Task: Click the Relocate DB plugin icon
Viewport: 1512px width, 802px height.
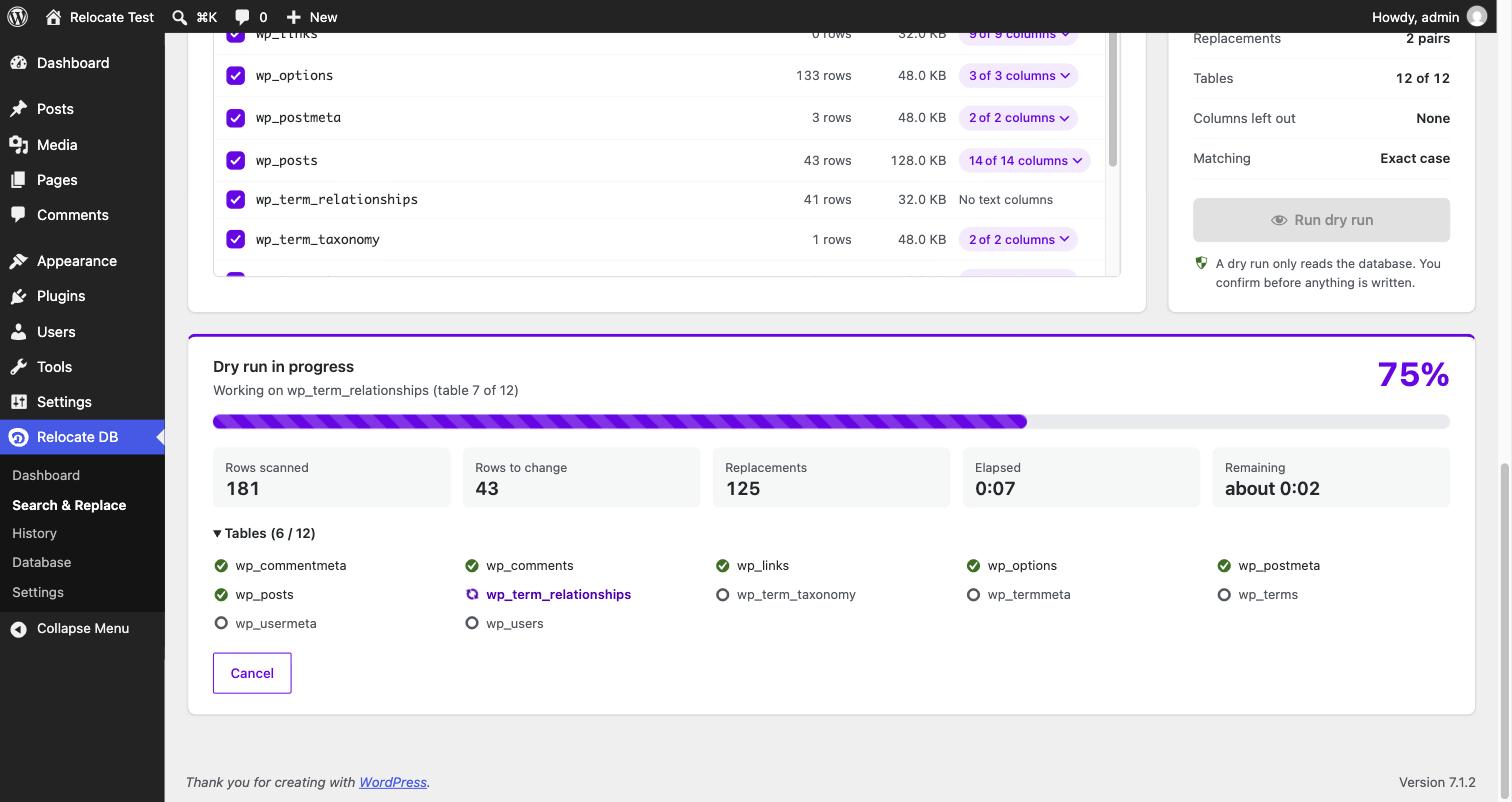Action: point(18,437)
